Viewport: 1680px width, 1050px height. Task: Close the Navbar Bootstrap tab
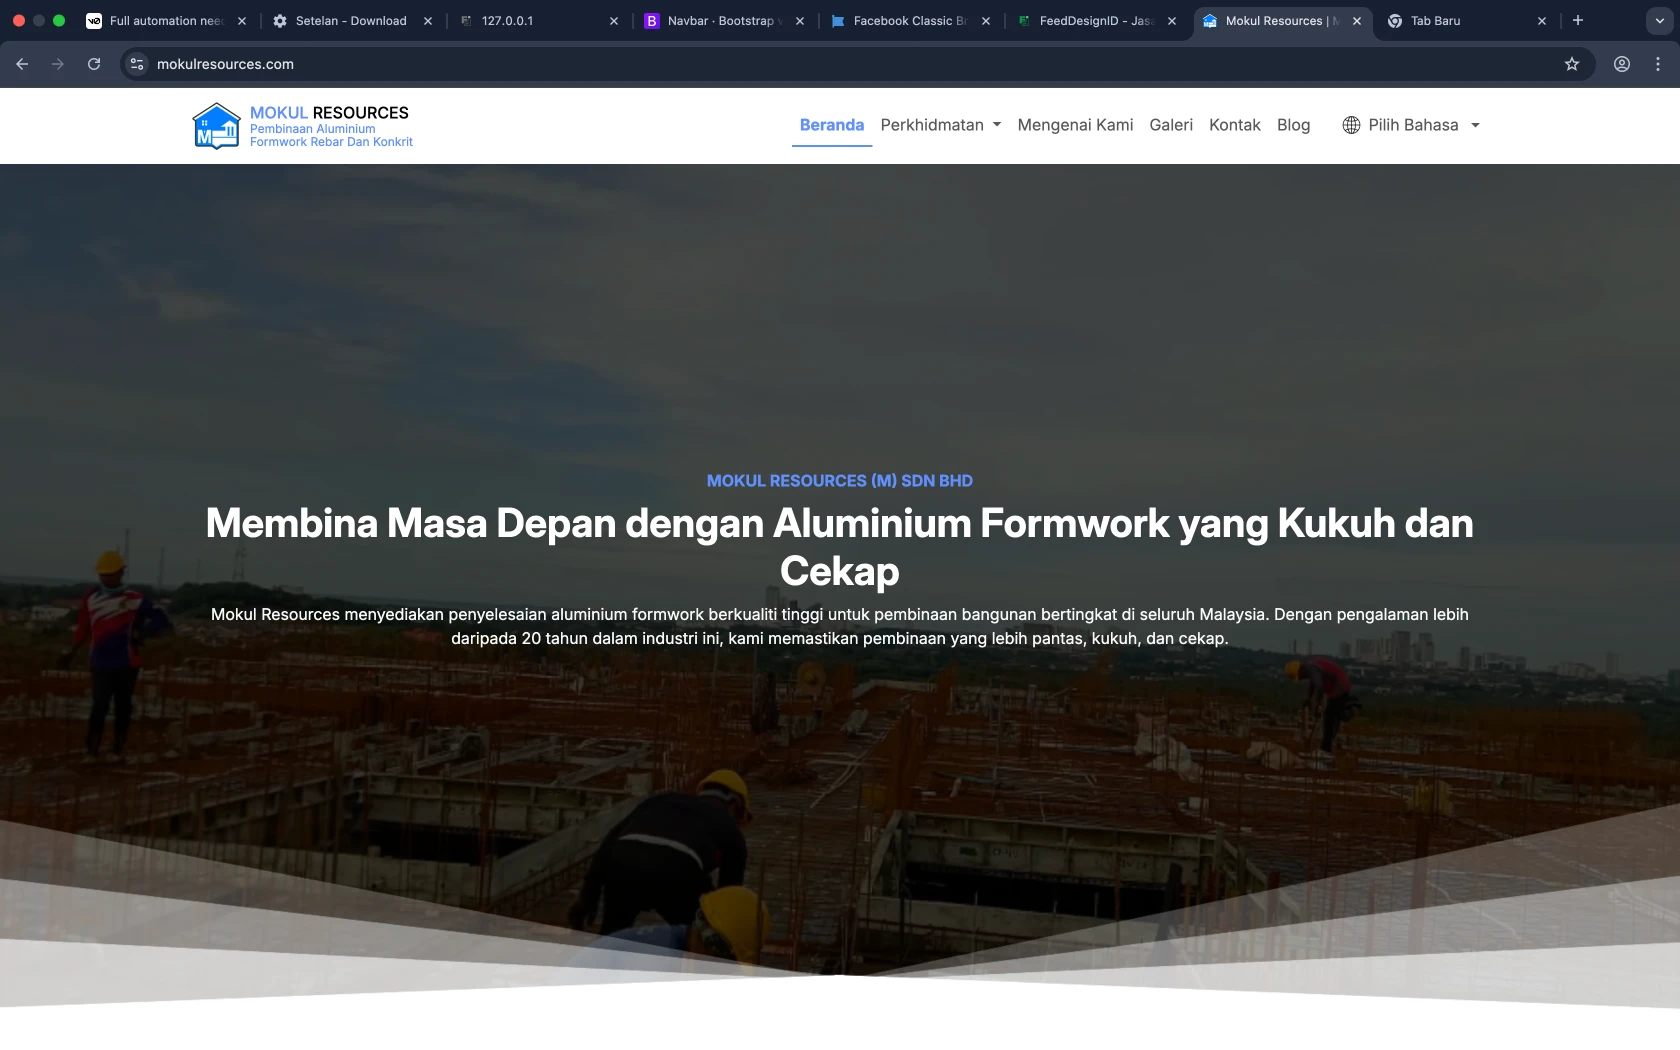coord(800,21)
